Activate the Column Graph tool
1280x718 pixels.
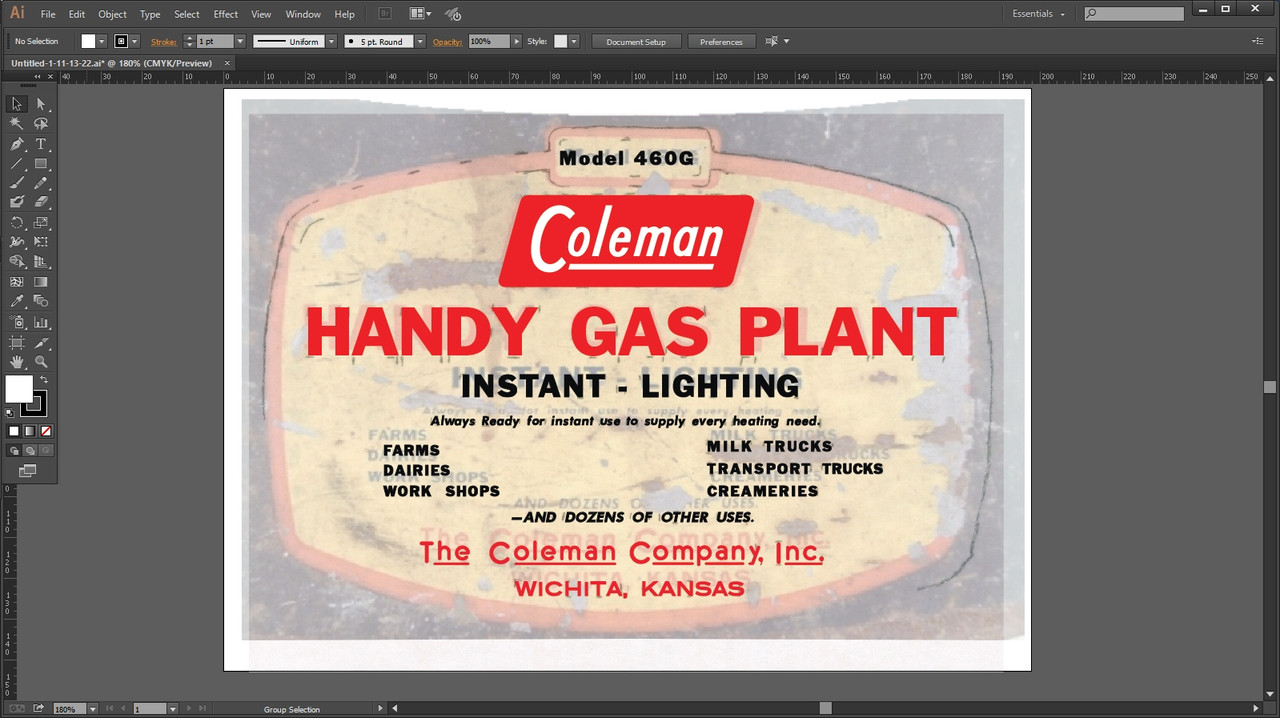41,322
